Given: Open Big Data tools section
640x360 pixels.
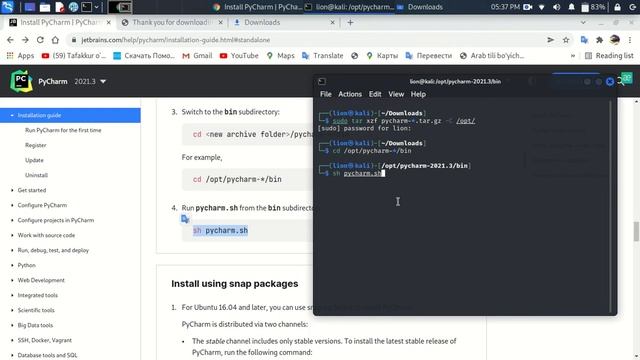Looking at the screenshot, I should (35, 325).
